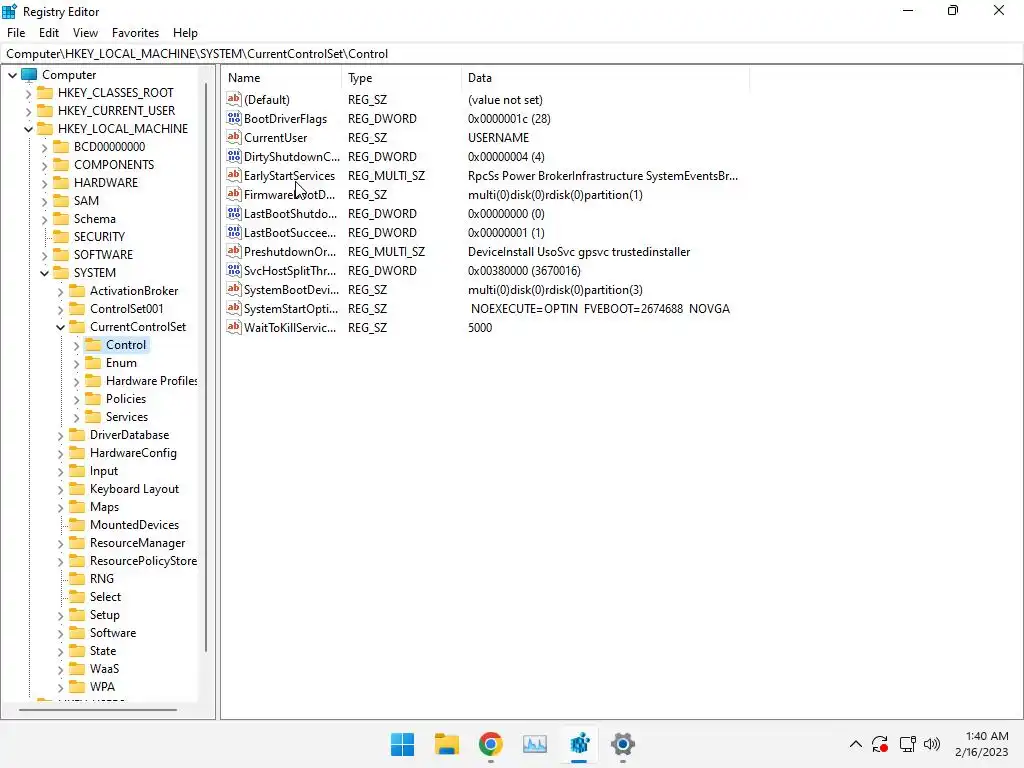Collapse the Computer root node
This screenshot has width=1024, height=768.
[x=12, y=75]
